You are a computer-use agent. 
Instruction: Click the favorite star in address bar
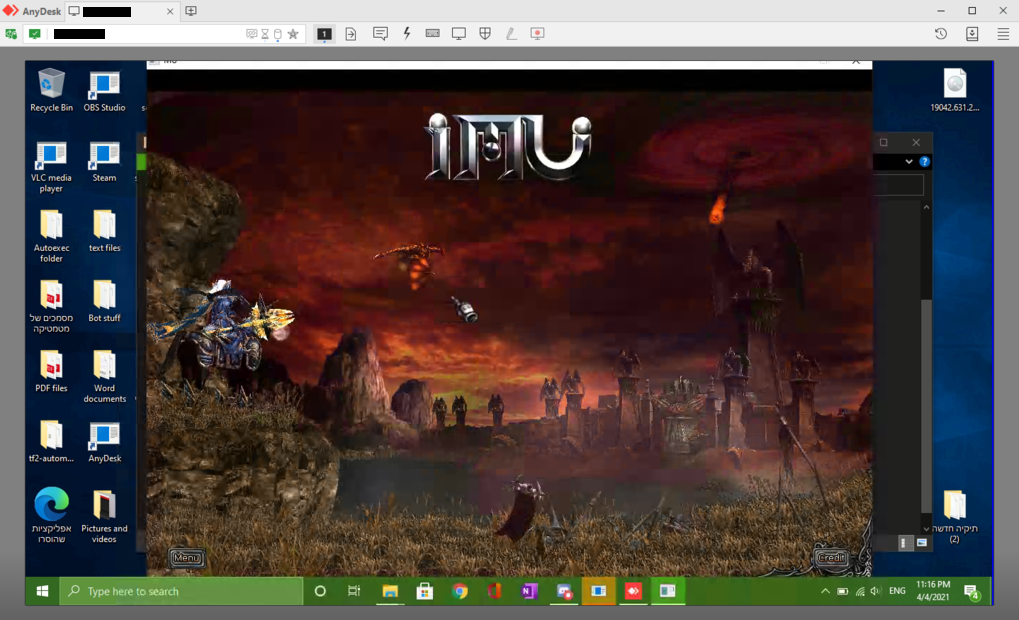(x=293, y=34)
